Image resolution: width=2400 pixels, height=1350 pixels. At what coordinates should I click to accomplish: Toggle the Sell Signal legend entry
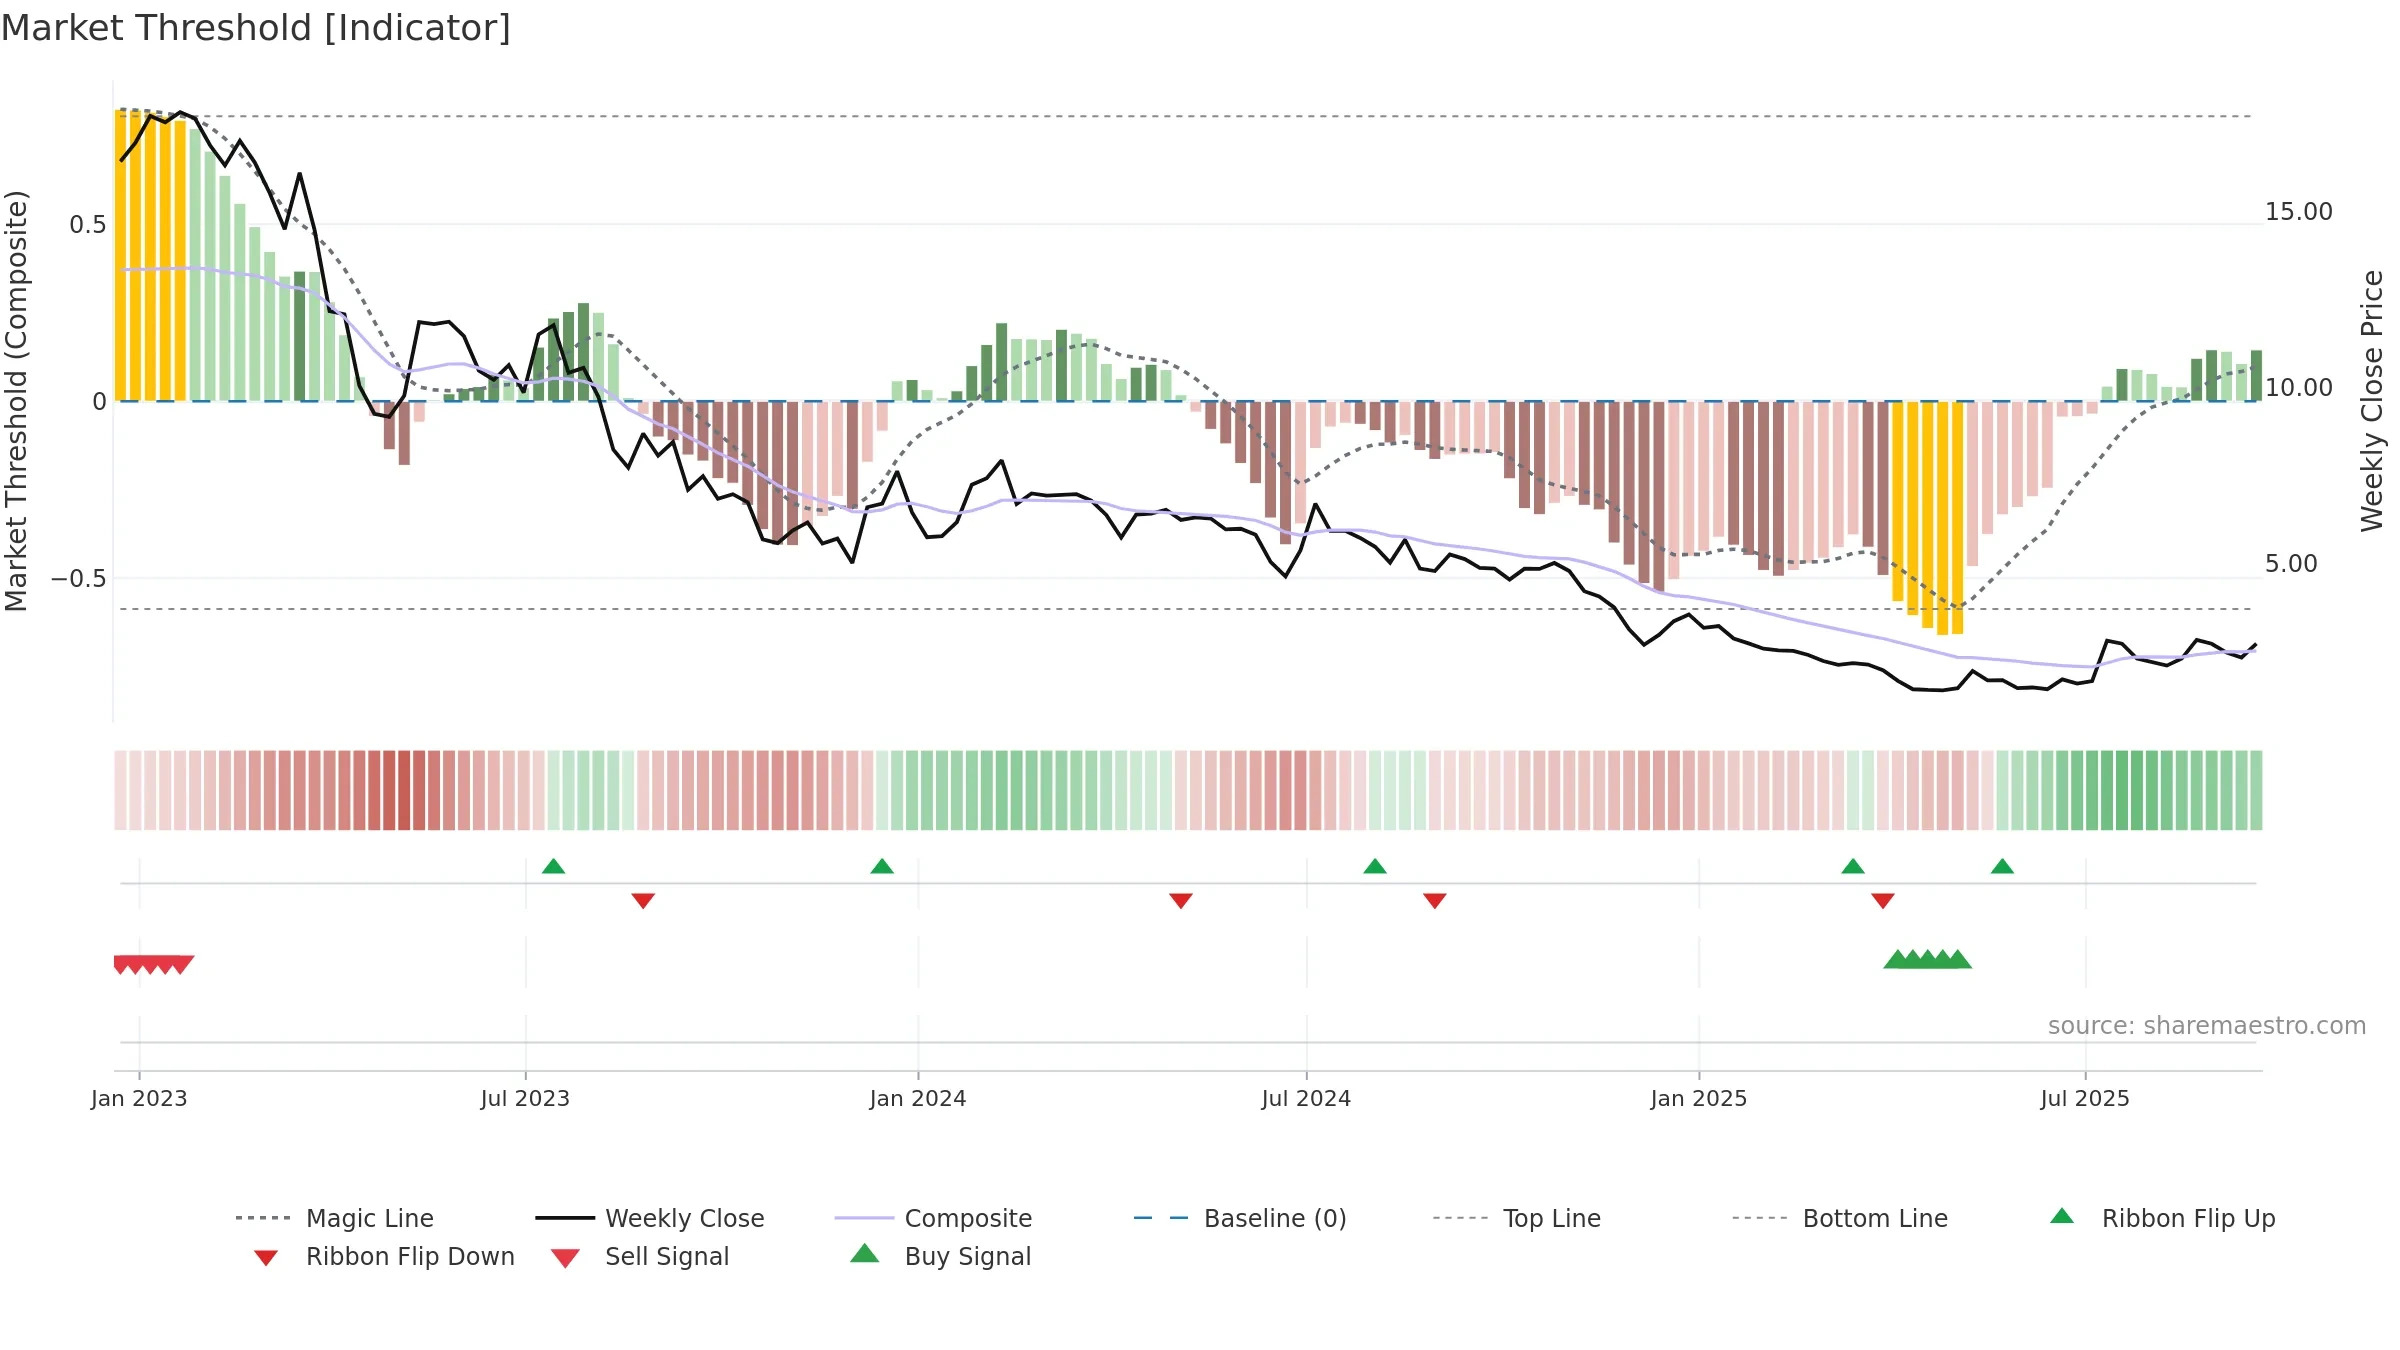point(639,1256)
